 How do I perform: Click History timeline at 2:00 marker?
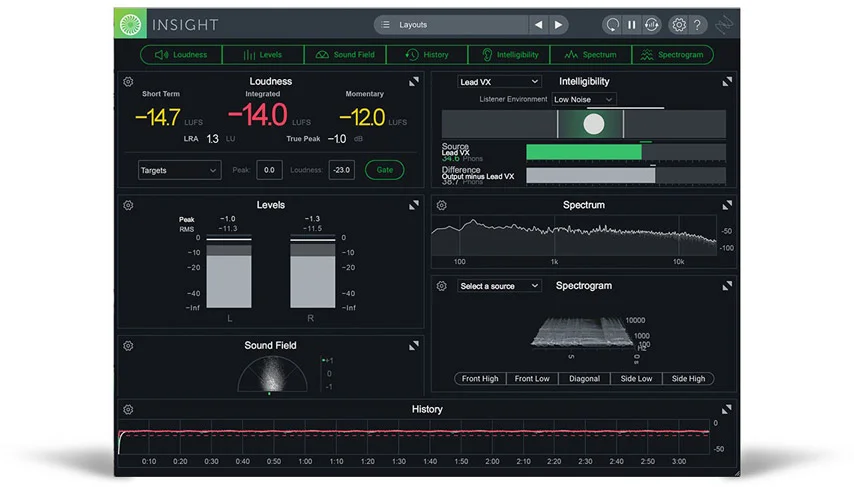tap(492, 461)
